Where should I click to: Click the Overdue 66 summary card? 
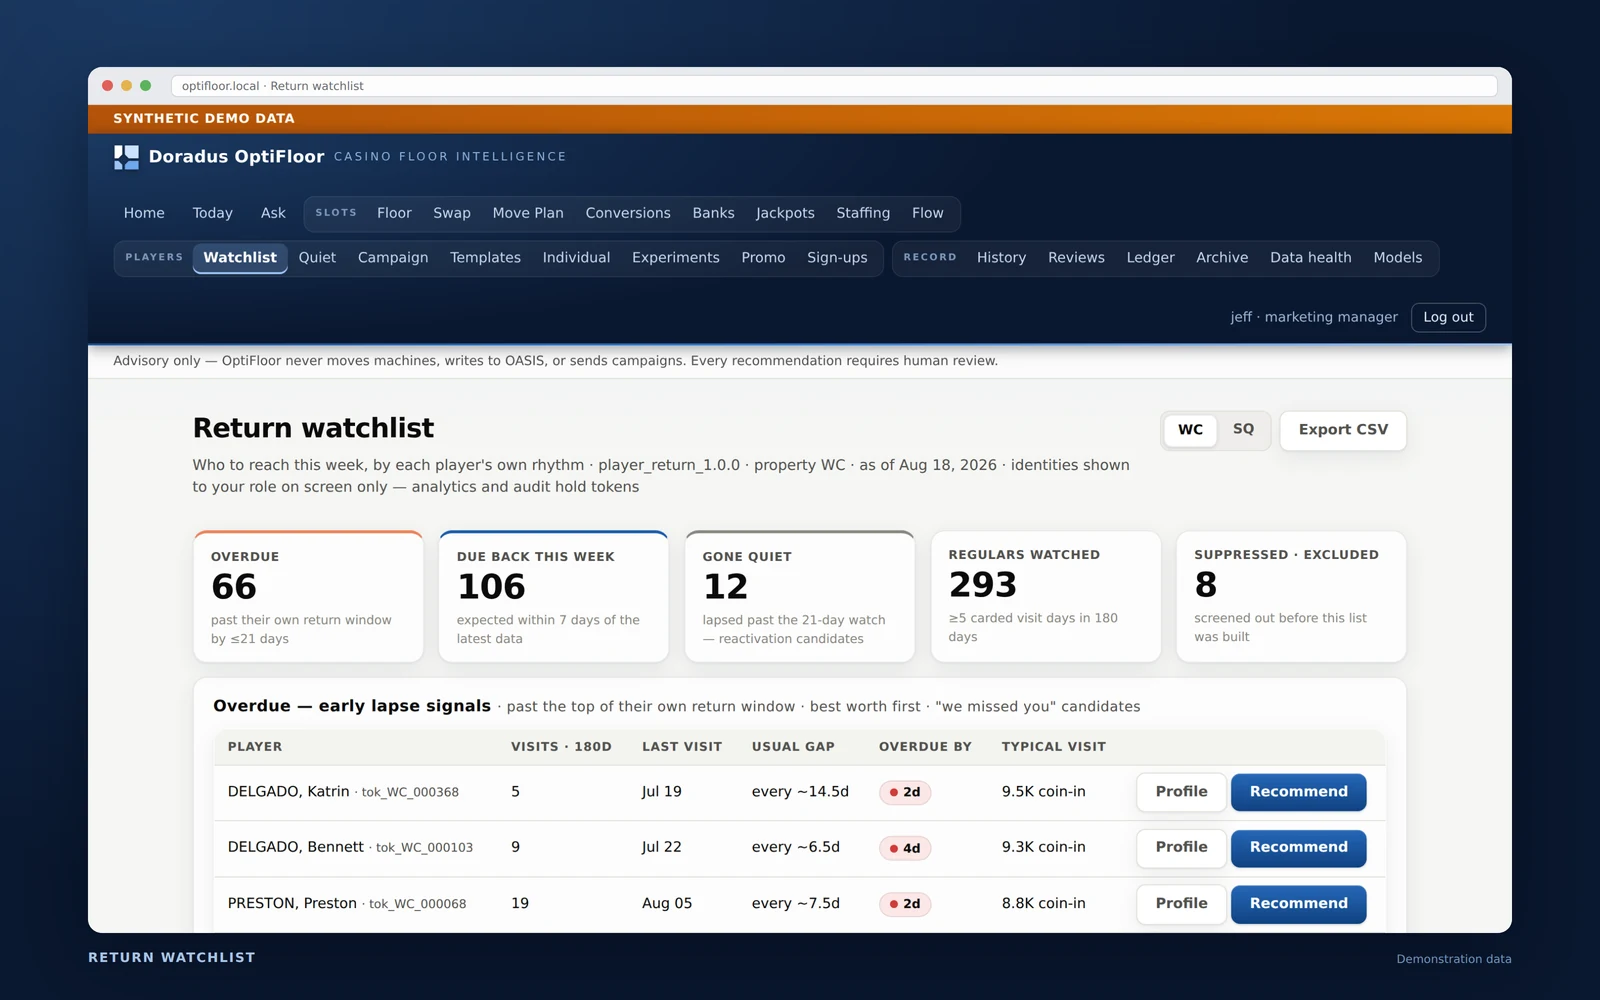tap(308, 596)
